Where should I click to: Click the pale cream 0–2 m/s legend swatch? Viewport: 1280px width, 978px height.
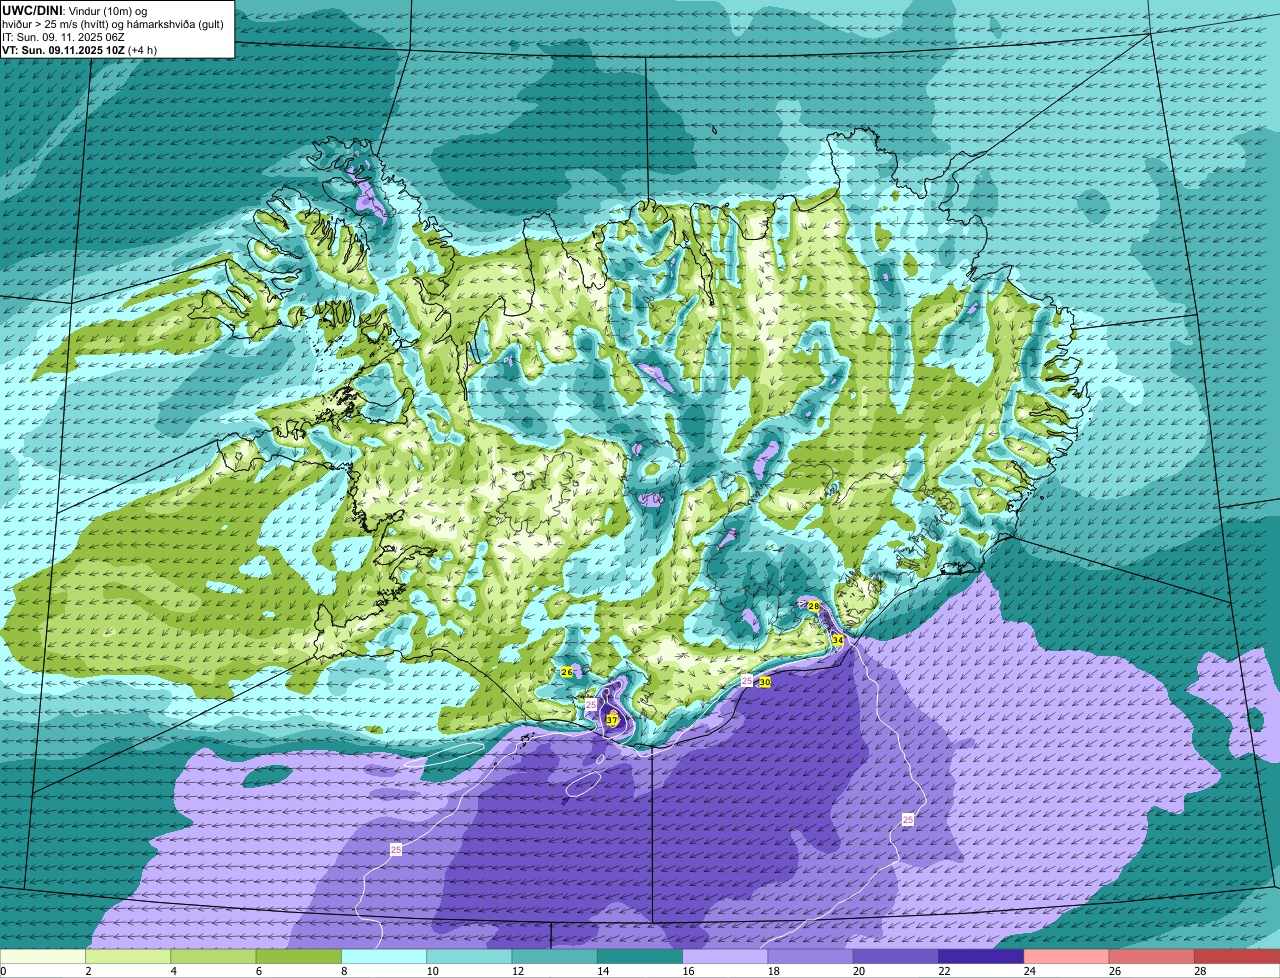[x=43, y=956]
